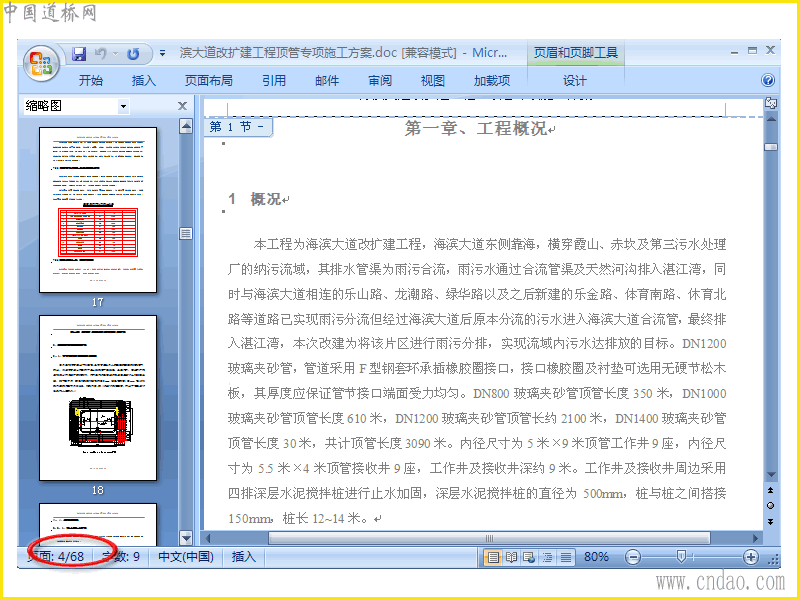Go to the 加载项 ribbon tab
The image size is (800, 600).
(x=492, y=81)
